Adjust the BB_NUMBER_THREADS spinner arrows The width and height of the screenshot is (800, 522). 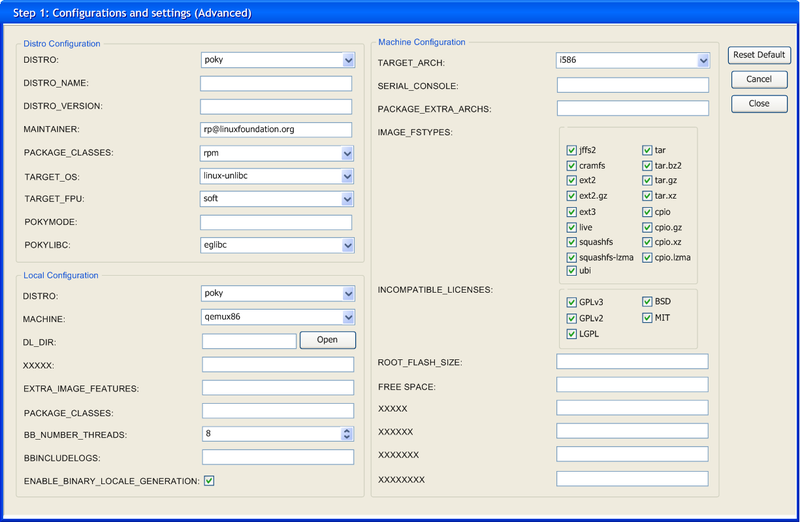pos(347,434)
